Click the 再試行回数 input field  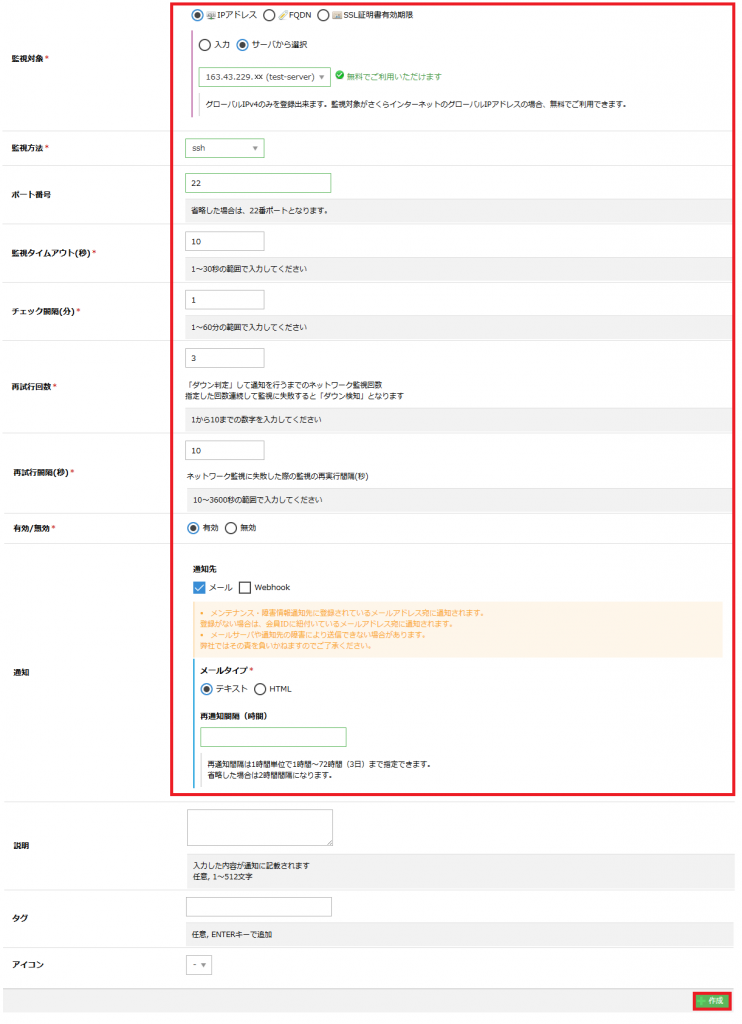tap(225, 357)
